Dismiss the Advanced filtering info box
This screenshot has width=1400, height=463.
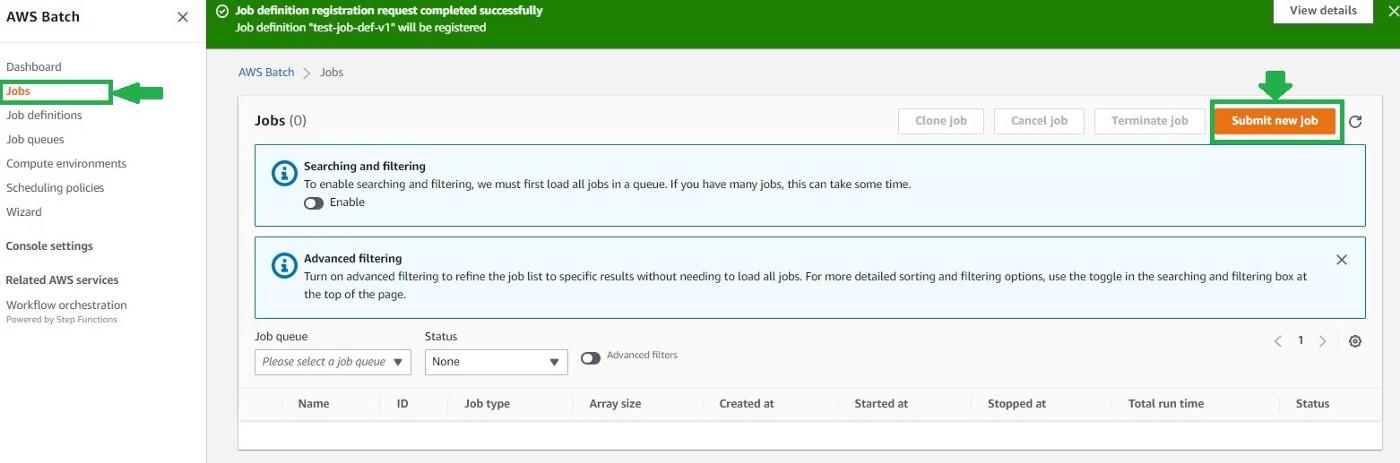[x=1342, y=259]
